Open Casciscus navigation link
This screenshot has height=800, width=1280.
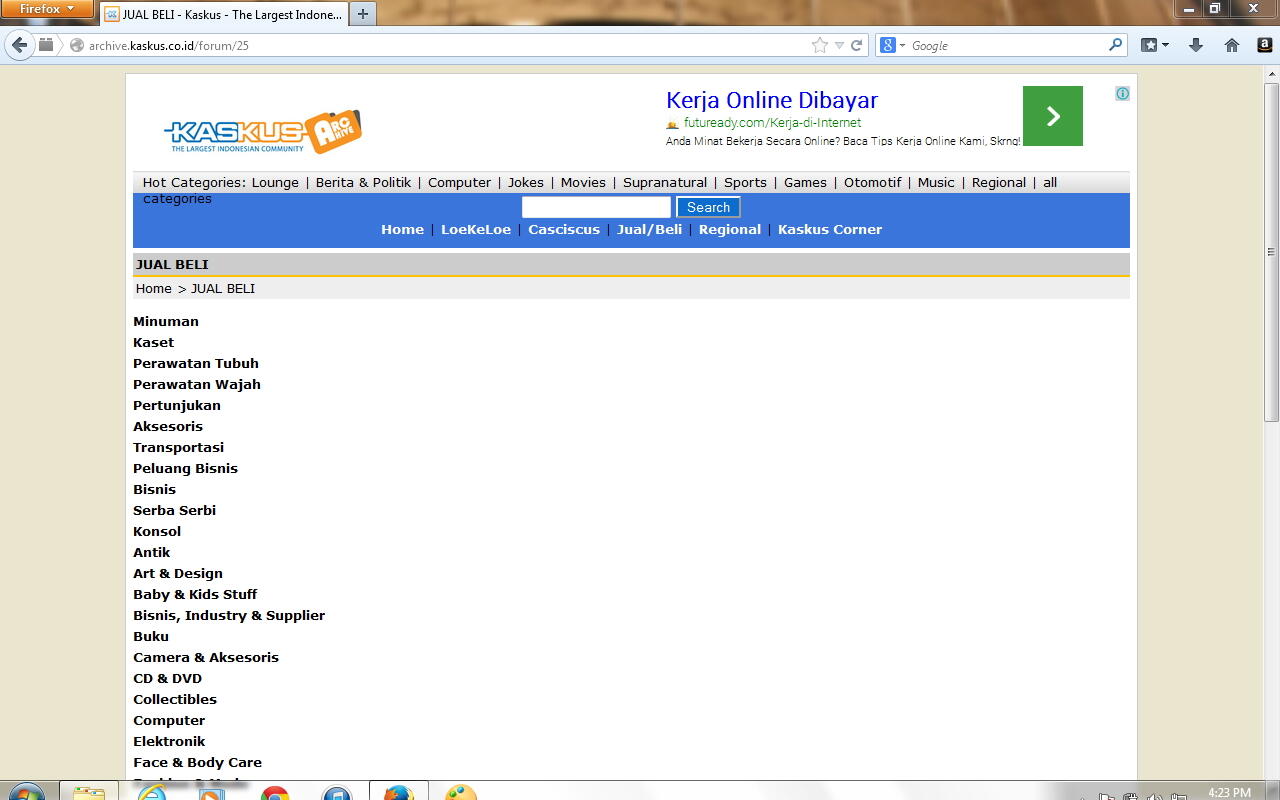pyautogui.click(x=564, y=229)
